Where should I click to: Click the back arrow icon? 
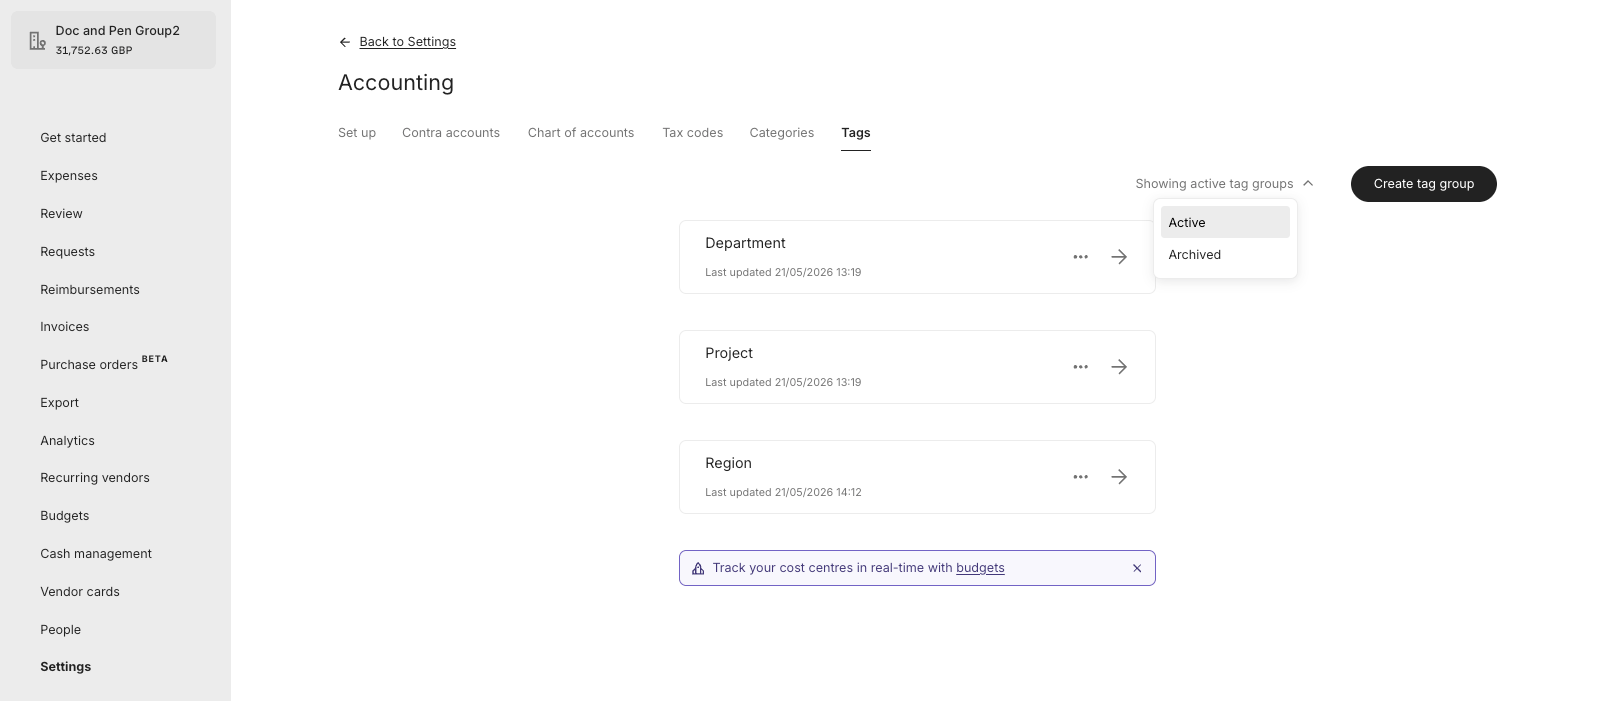[x=345, y=42]
